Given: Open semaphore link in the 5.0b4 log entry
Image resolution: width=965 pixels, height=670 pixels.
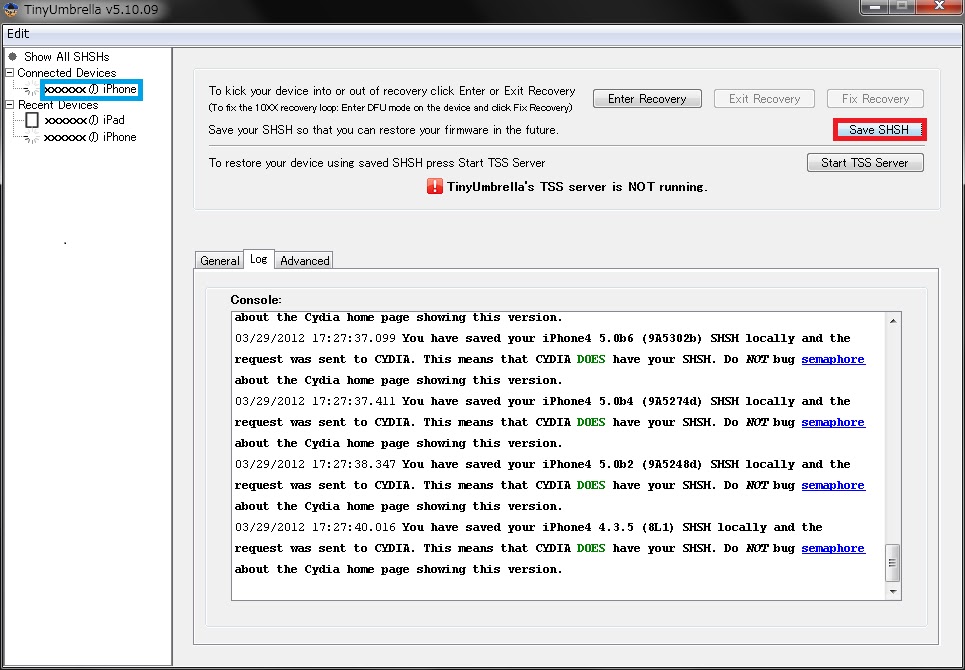Looking at the screenshot, I should [x=833, y=422].
